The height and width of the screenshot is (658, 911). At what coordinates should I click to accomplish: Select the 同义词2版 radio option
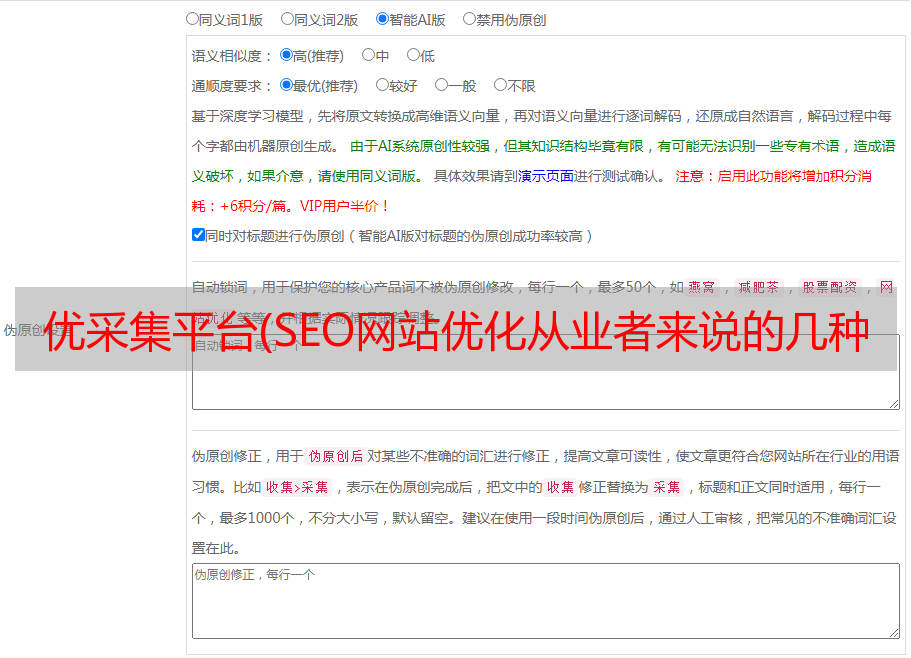[x=287, y=19]
